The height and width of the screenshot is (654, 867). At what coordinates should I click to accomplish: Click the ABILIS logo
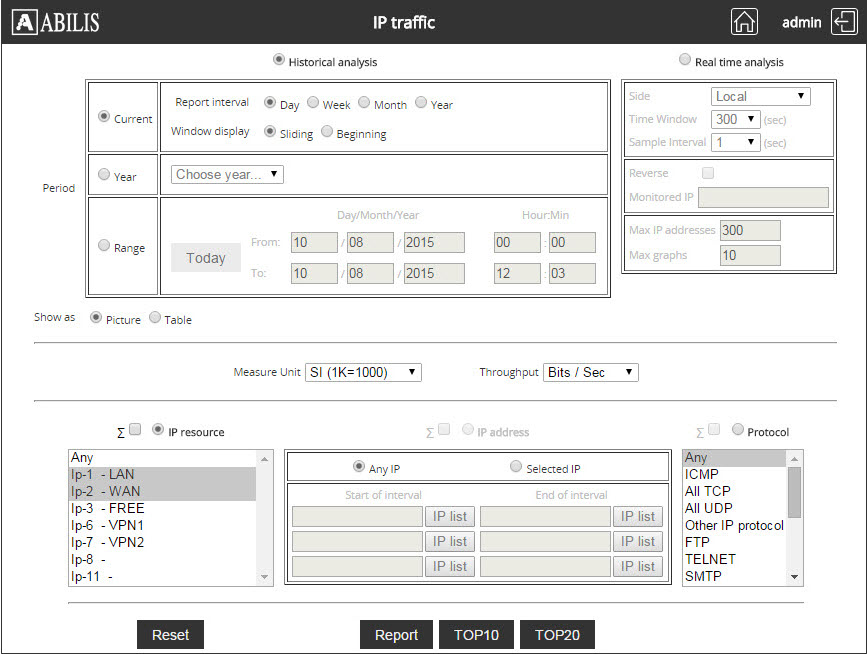[x=55, y=21]
